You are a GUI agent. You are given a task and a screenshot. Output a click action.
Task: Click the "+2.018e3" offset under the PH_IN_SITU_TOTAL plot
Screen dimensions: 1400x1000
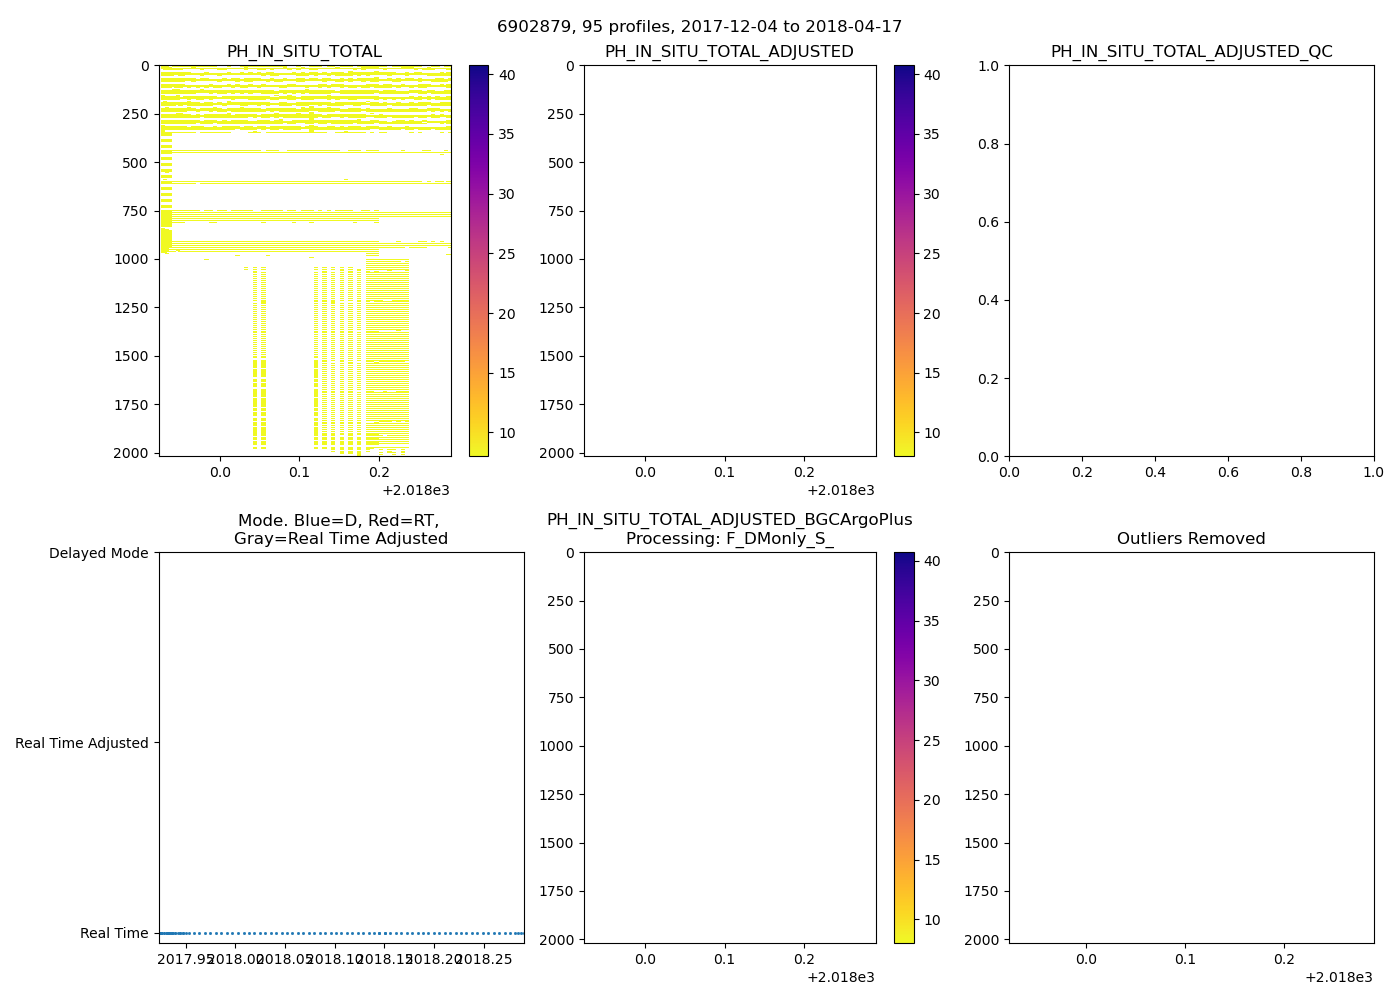click(416, 490)
